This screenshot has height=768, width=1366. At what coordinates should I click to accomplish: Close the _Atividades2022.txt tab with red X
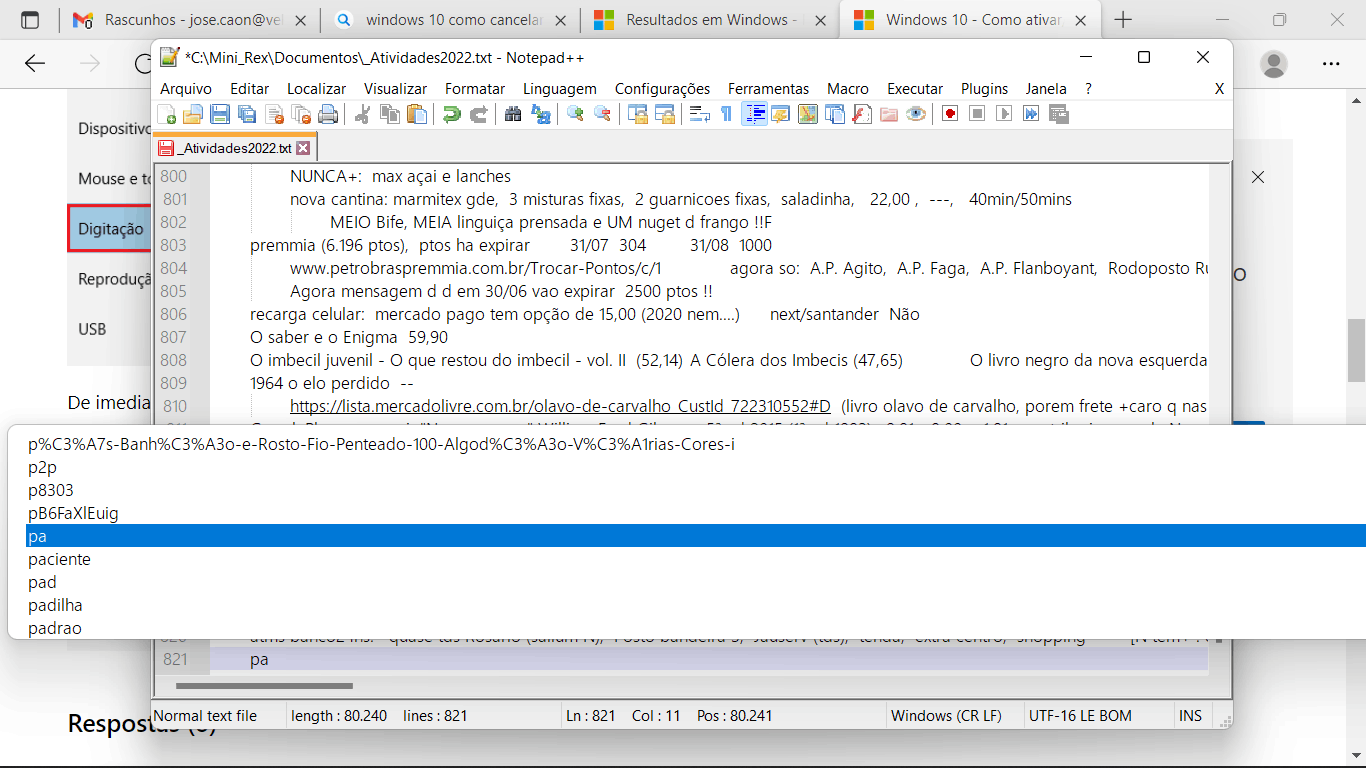pos(303,148)
